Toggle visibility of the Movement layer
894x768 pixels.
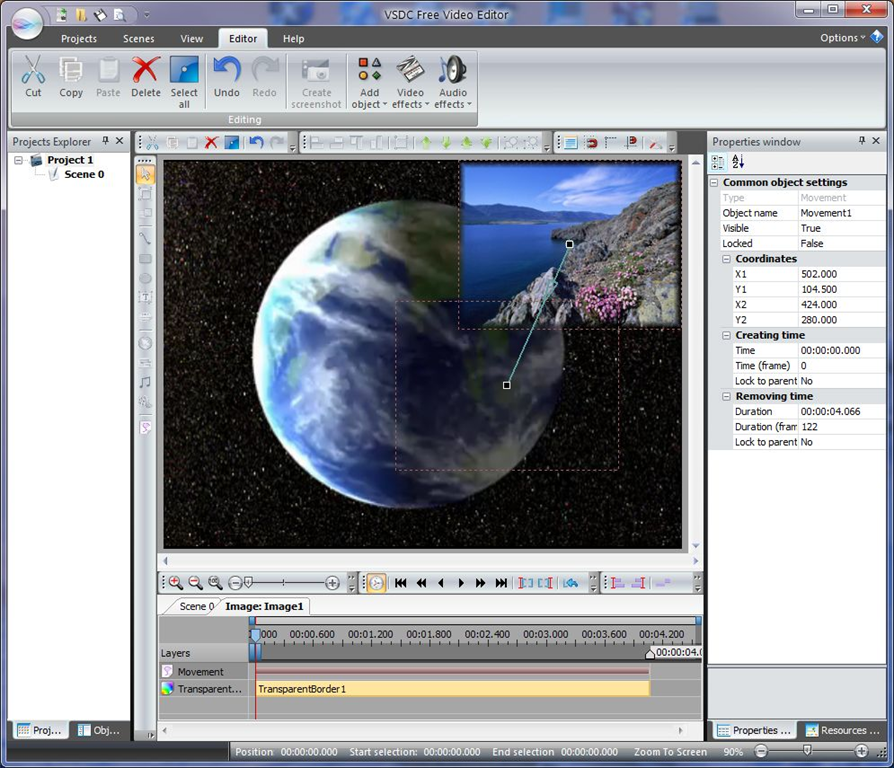(165, 671)
